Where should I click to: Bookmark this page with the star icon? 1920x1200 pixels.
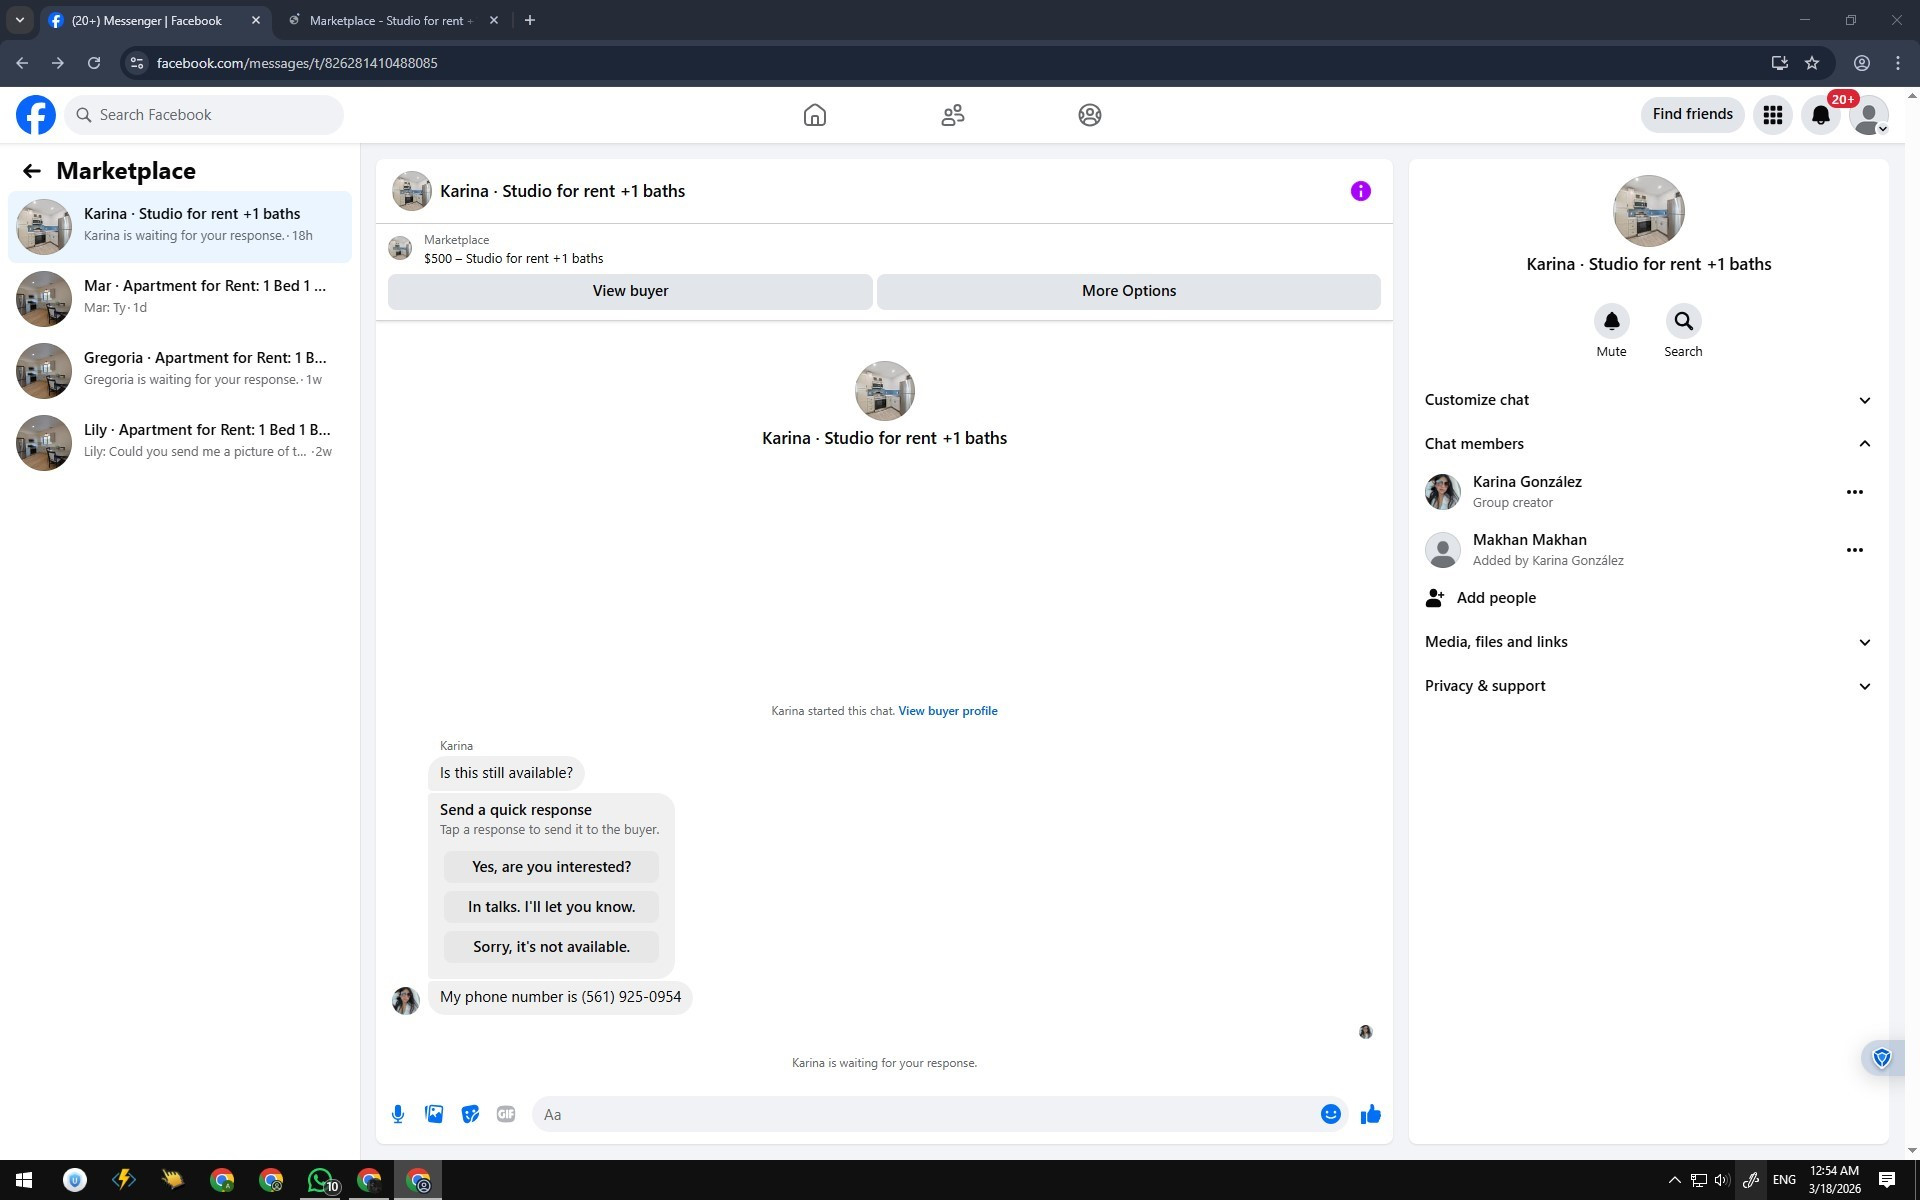(1812, 63)
